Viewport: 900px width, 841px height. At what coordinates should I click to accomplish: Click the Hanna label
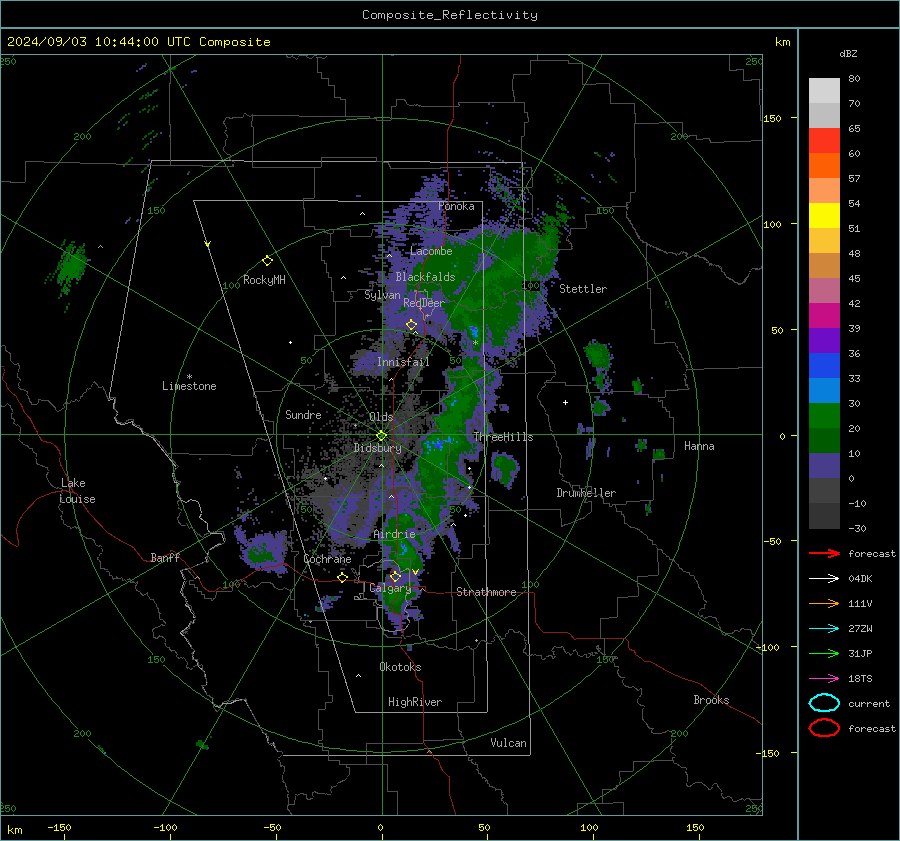click(699, 446)
